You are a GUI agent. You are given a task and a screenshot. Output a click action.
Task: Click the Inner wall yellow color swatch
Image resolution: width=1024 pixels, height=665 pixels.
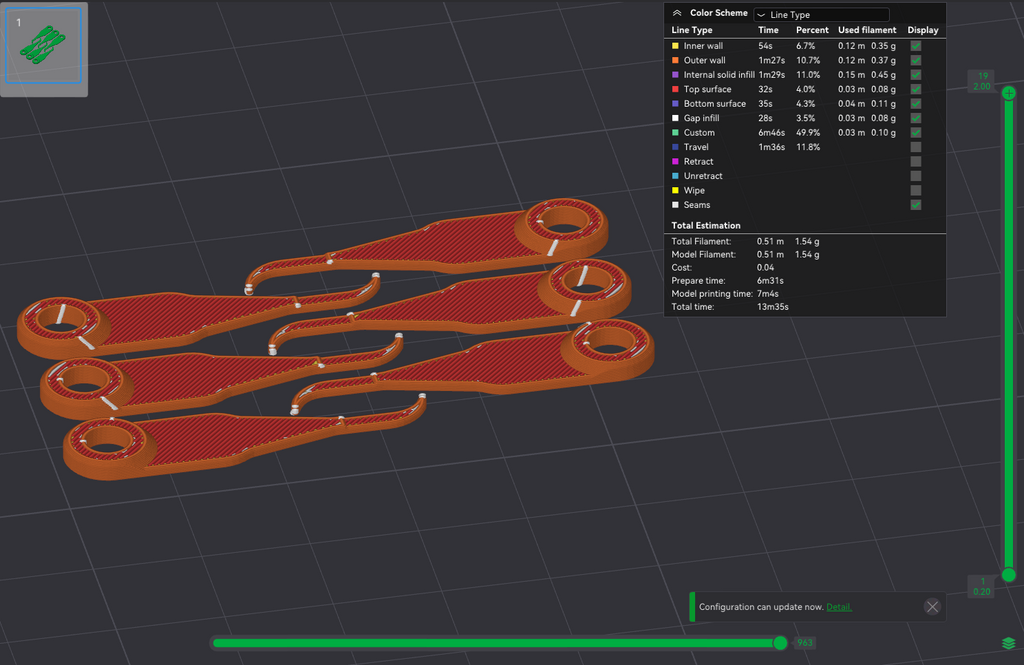pyautogui.click(x=675, y=46)
